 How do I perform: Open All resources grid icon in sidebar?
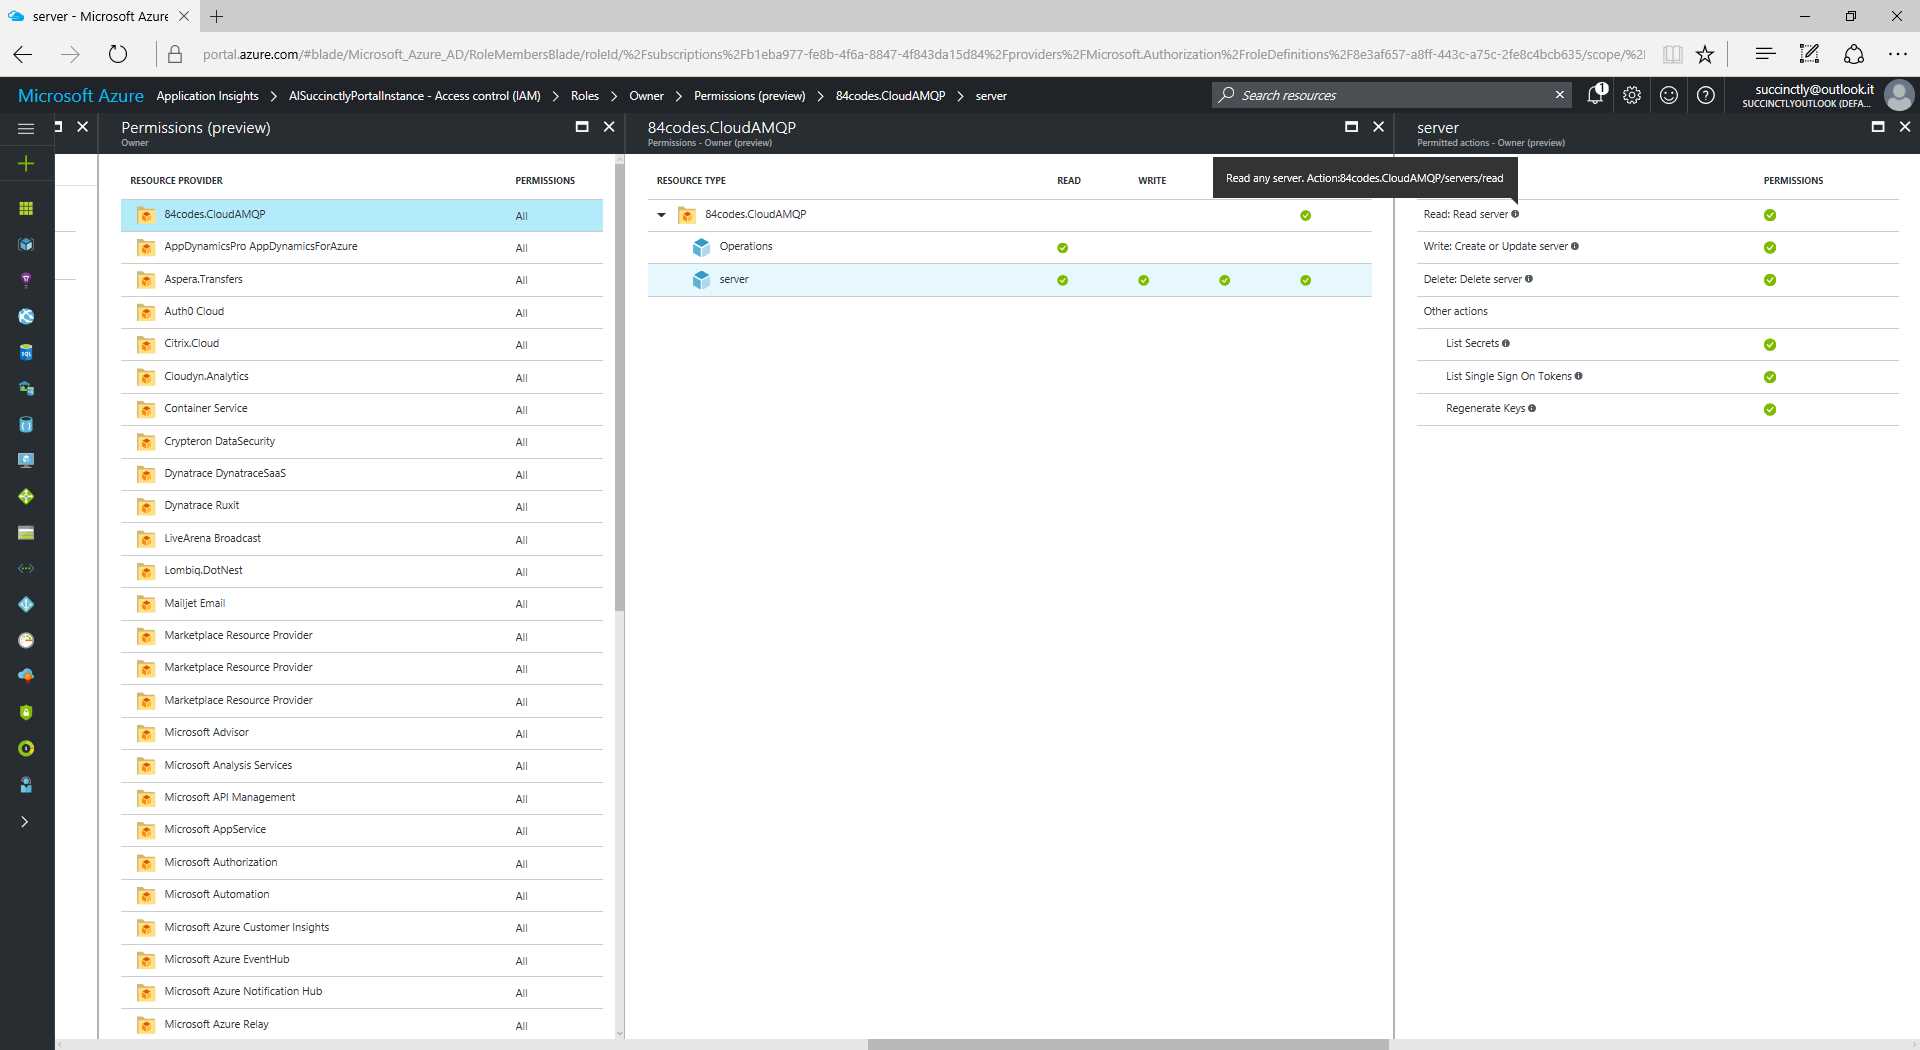26,208
